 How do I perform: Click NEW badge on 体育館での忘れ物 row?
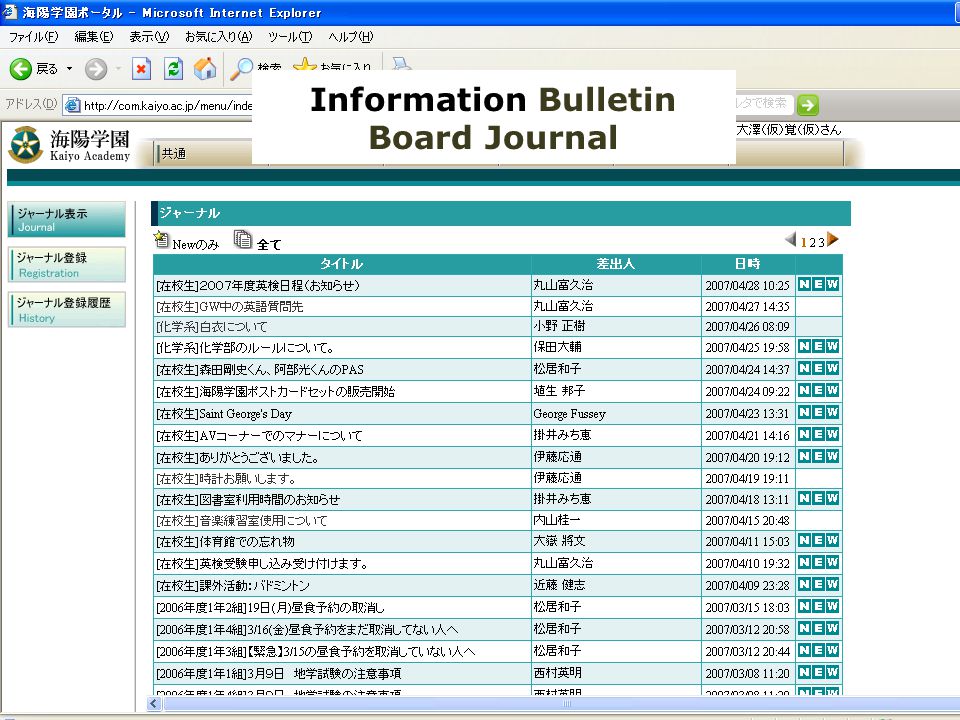click(x=819, y=540)
